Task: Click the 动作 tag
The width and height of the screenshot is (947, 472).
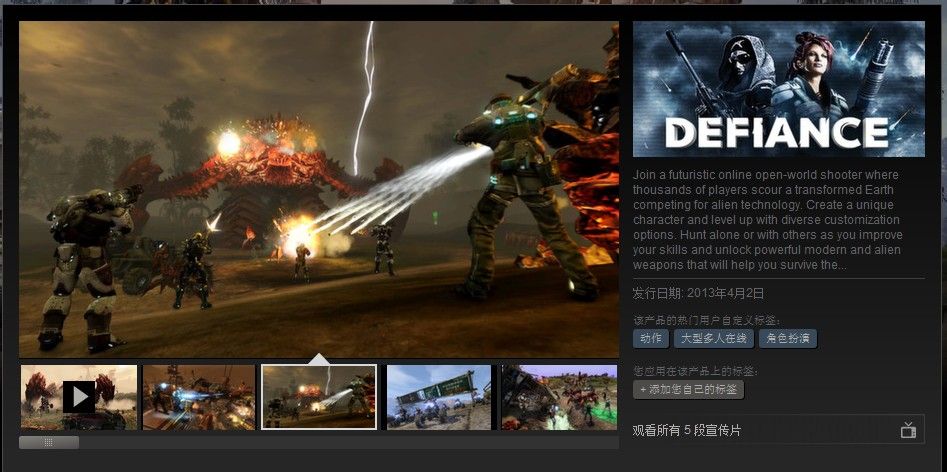Action: tap(651, 339)
